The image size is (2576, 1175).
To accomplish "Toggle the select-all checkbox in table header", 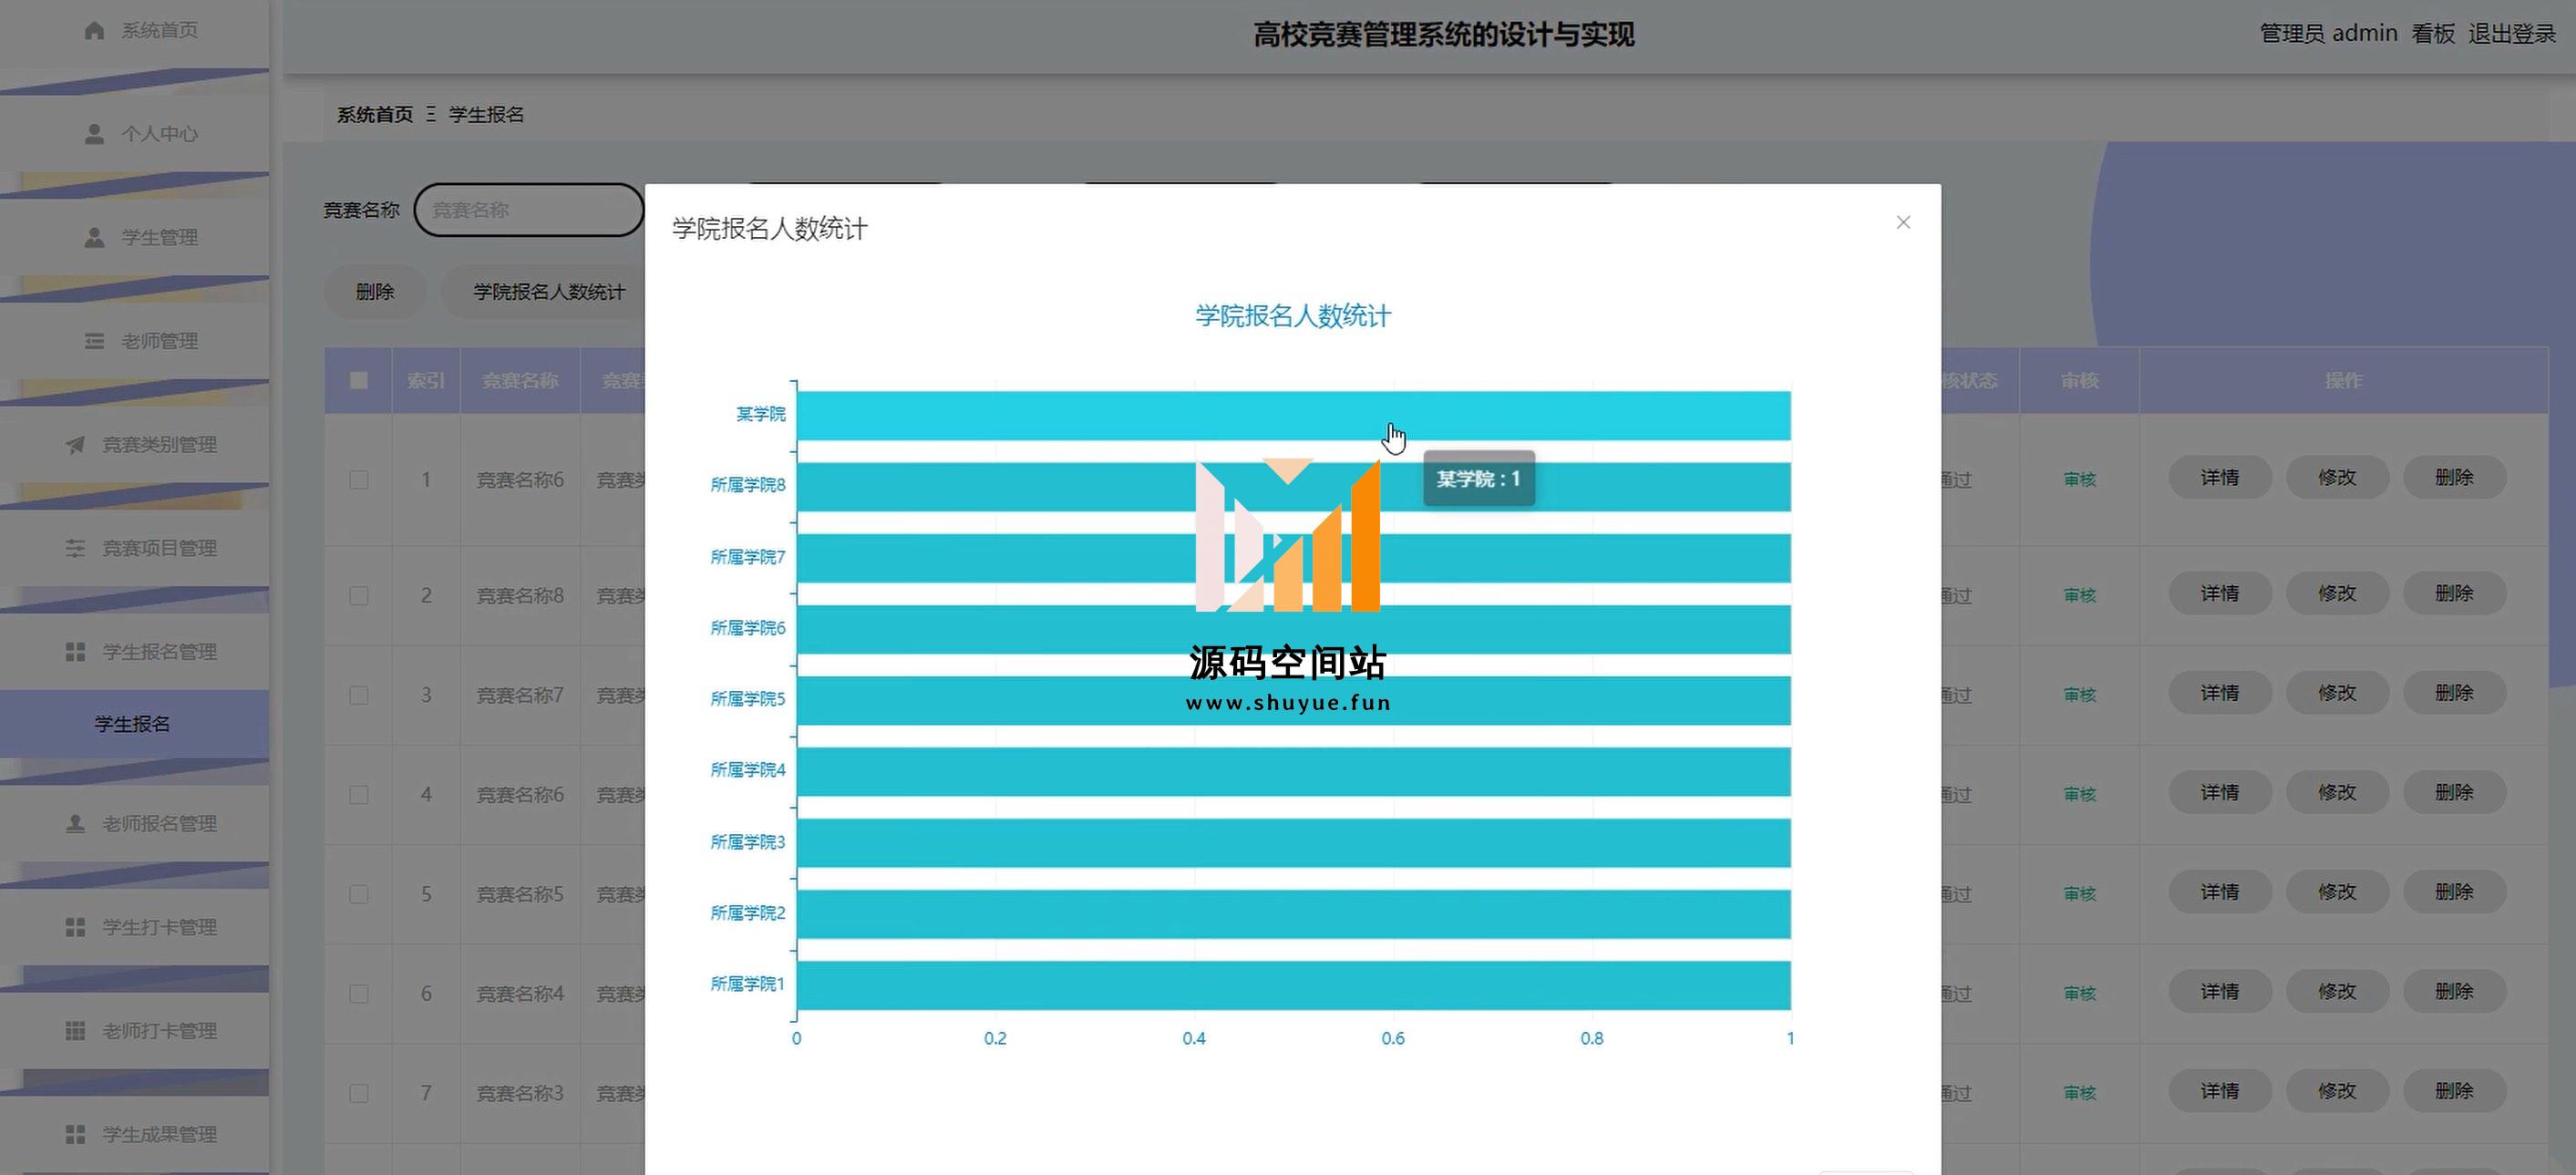I will coord(358,380).
